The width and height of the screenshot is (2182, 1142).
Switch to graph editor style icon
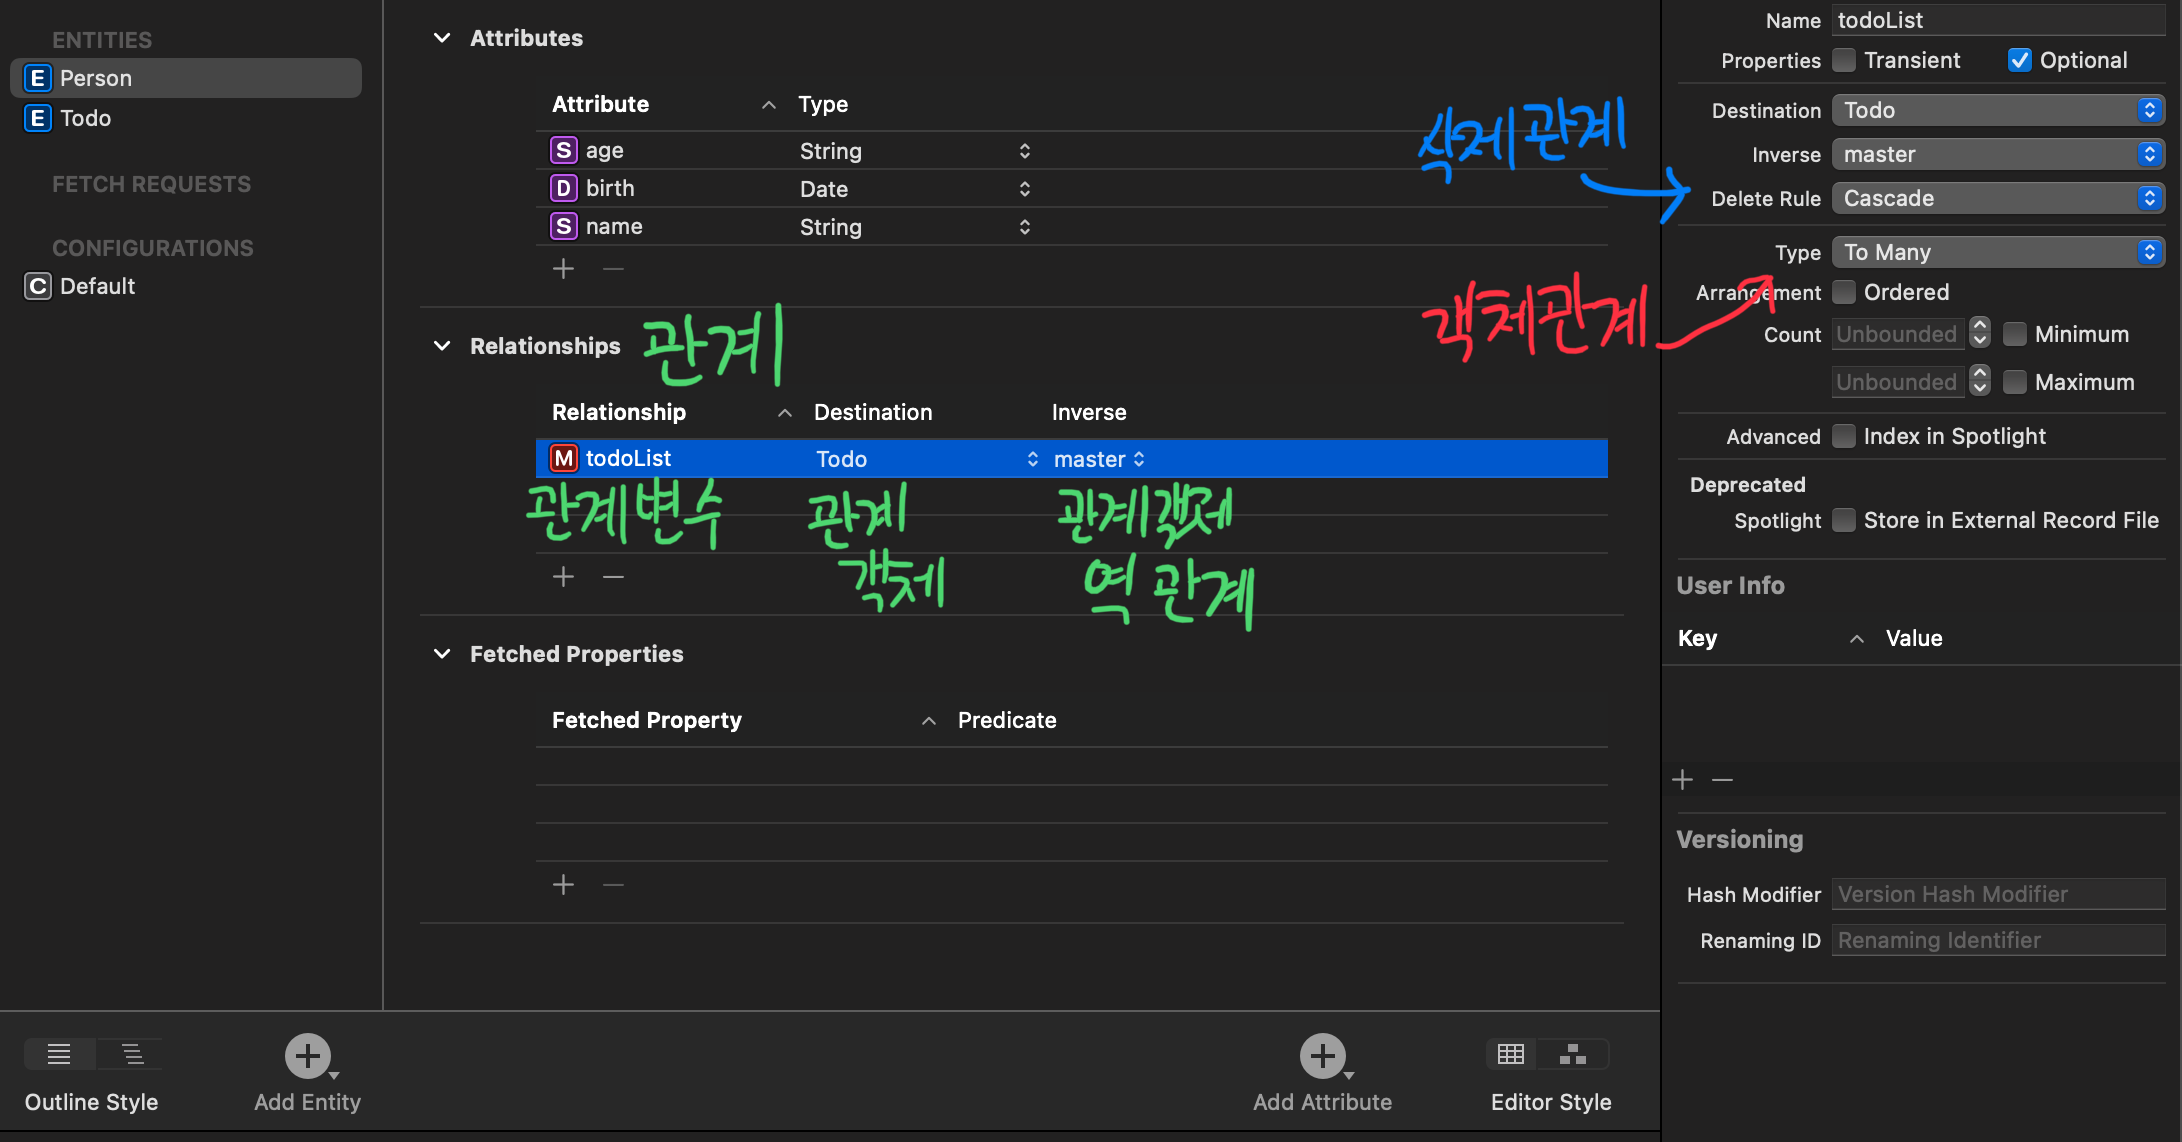pos(1573,1054)
